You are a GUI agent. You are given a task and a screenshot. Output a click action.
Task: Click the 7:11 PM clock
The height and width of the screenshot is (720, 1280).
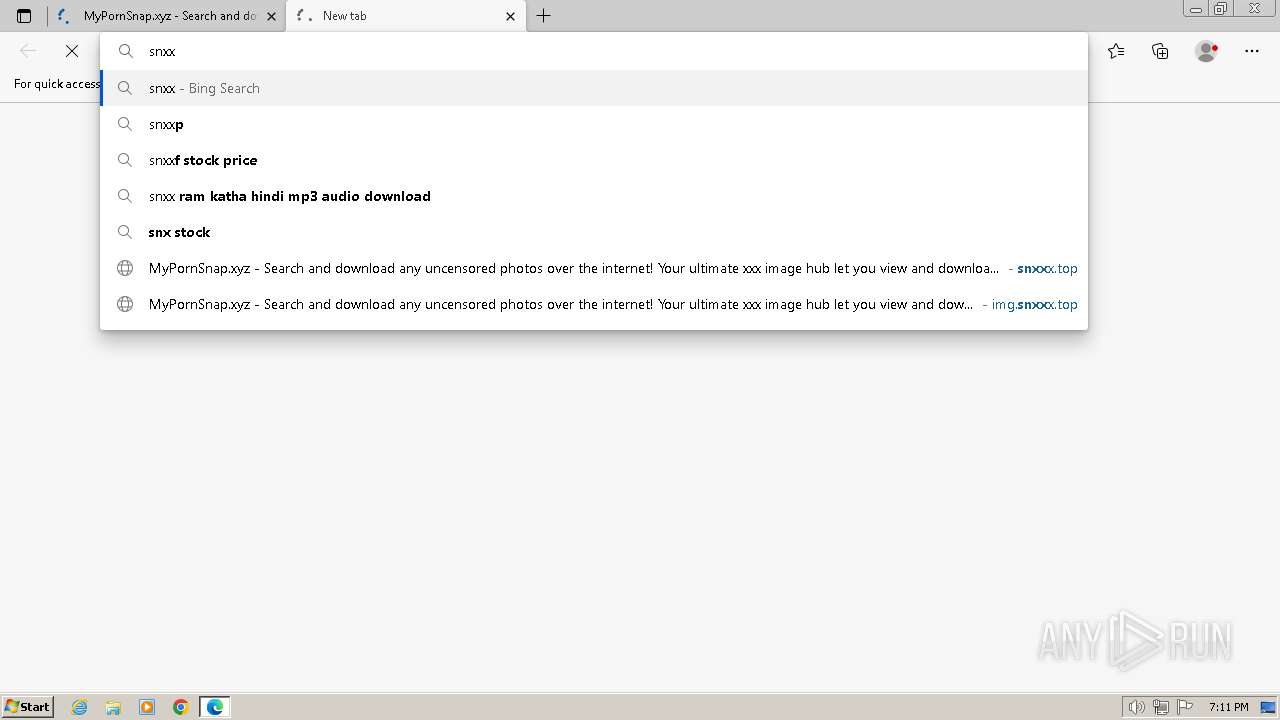click(x=1228, y=707)
